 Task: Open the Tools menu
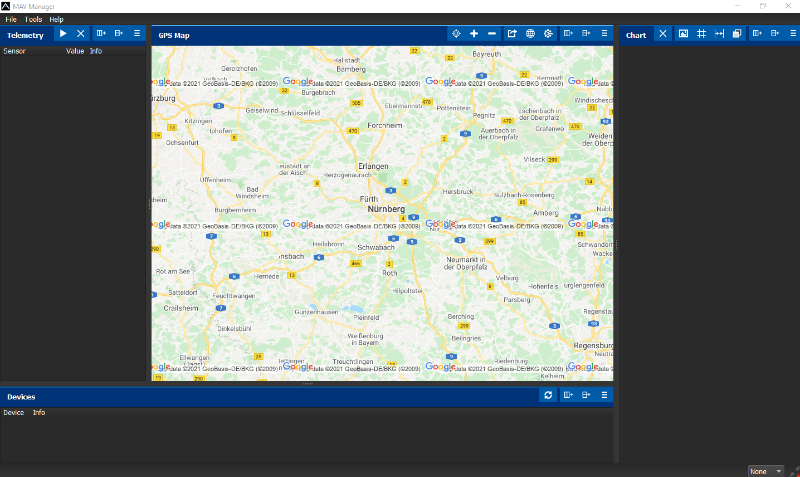(33, 19)
